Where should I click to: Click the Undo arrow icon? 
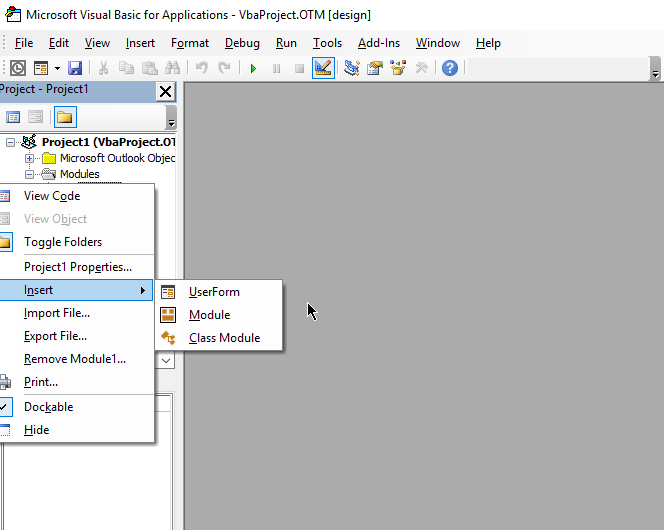click(x=202, y=68)
